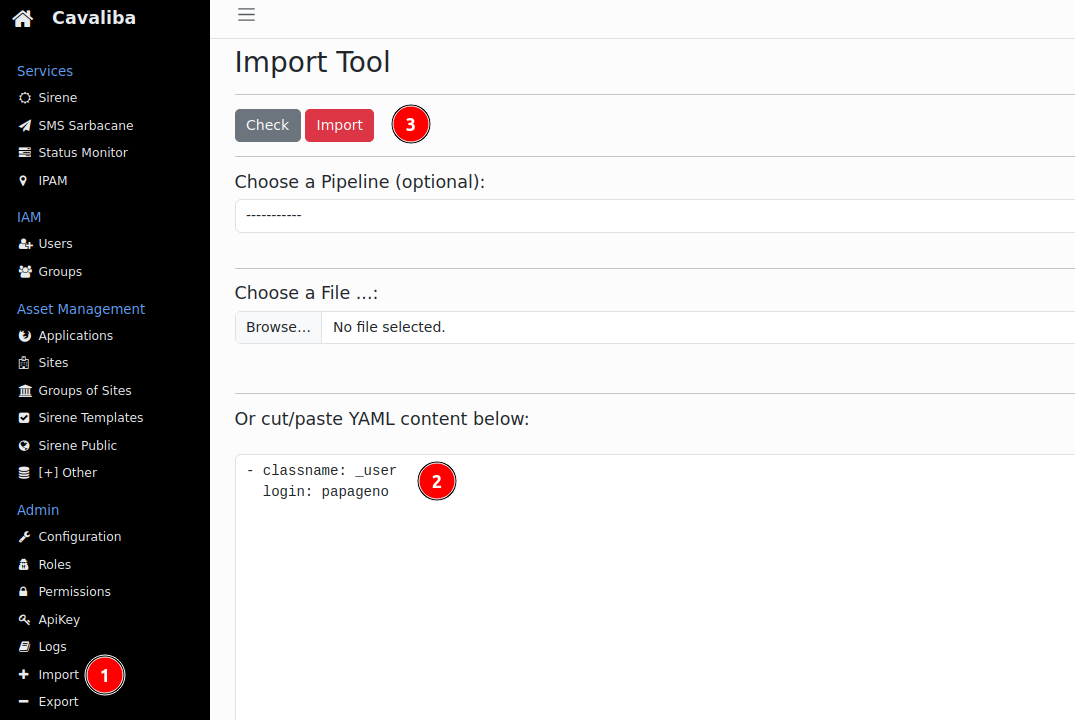Viewport: 1075px width, 720px height.
Task: Open the Groups of Sites link
Action: [x=85, y=390]
